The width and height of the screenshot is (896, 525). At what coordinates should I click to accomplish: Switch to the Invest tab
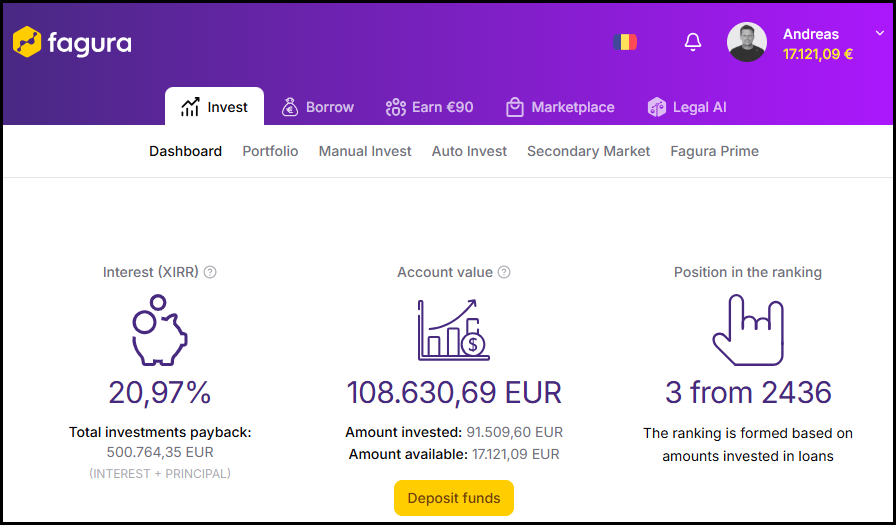coord(214,107)
